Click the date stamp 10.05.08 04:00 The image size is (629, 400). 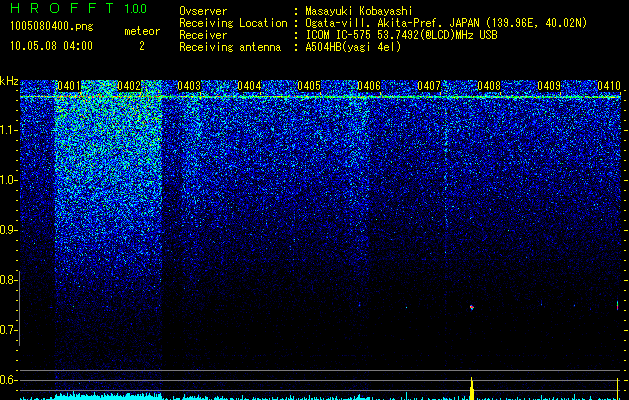click(x=51, y=45)
